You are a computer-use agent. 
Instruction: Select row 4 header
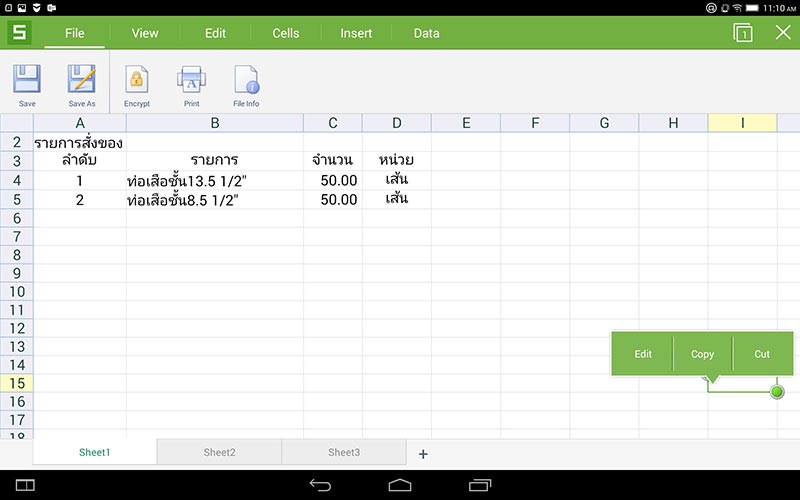(17, 181)
